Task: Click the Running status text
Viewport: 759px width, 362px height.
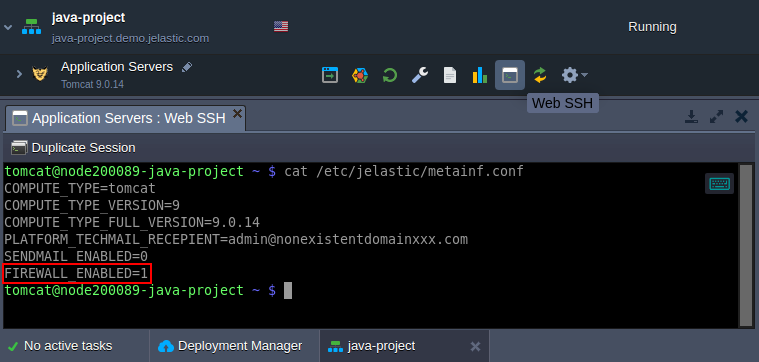Action: 652,27
